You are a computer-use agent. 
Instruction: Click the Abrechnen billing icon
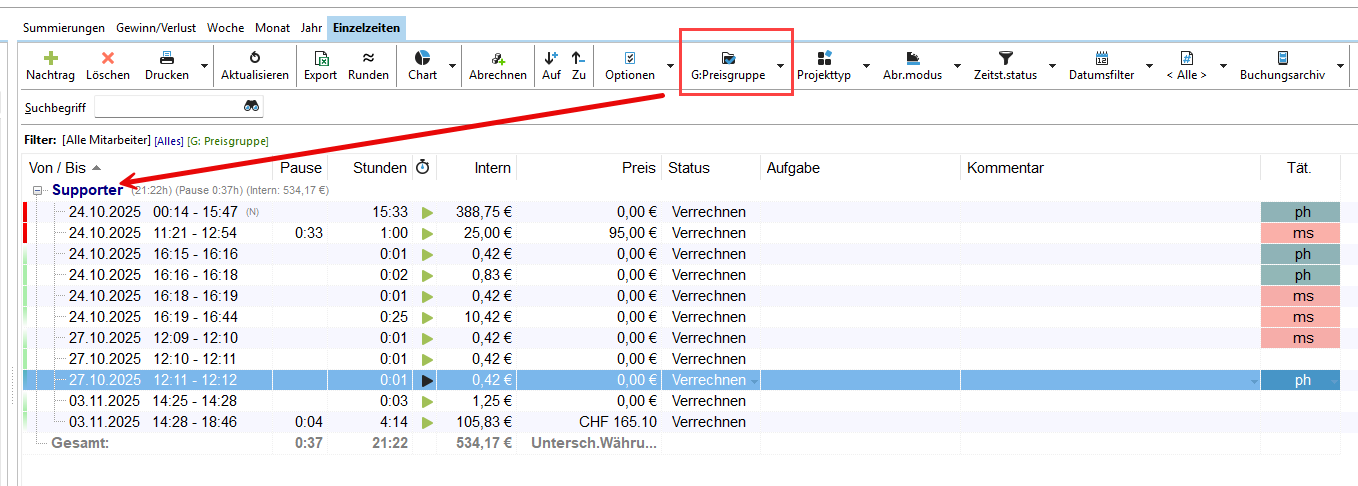[x=498, y=59]
